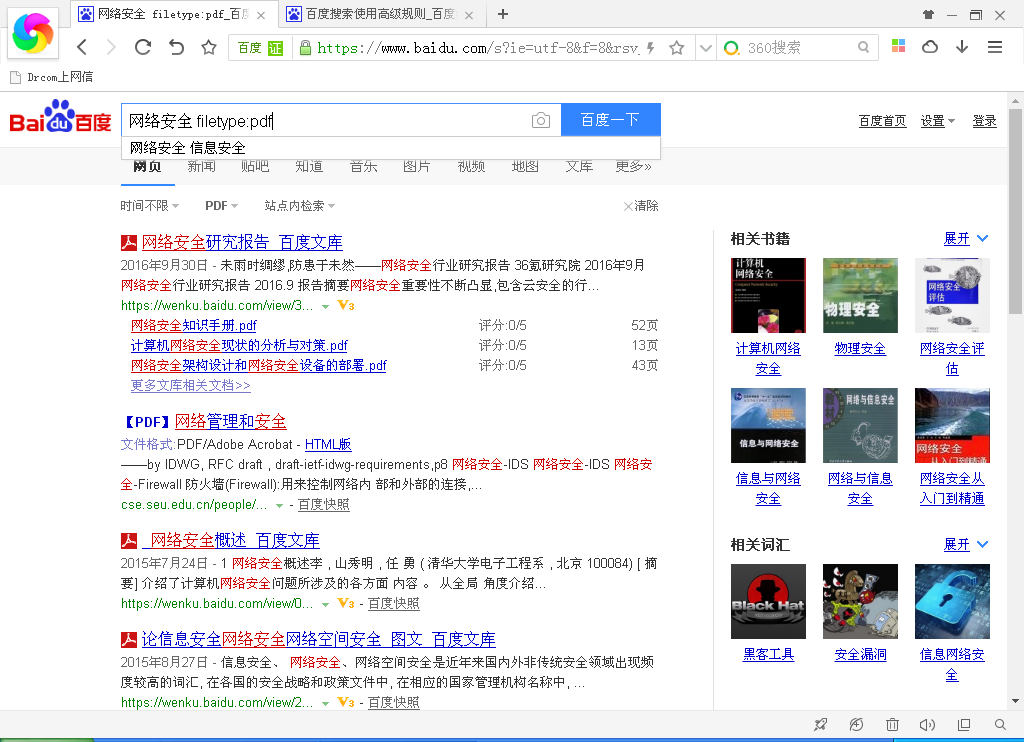
Task: Click the Baidu logo
Action: (x=60, y=117)
